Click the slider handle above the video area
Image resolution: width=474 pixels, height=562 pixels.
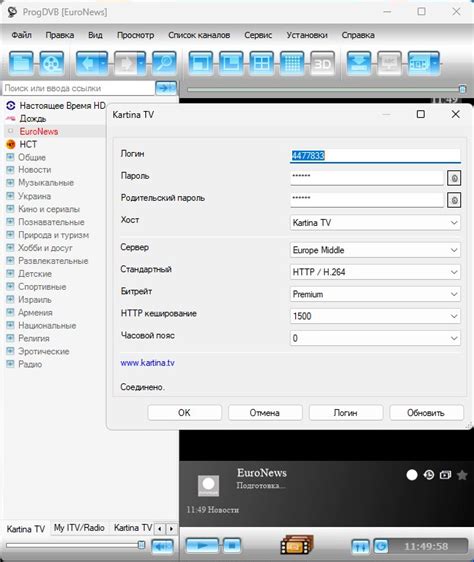coord(463,89)
